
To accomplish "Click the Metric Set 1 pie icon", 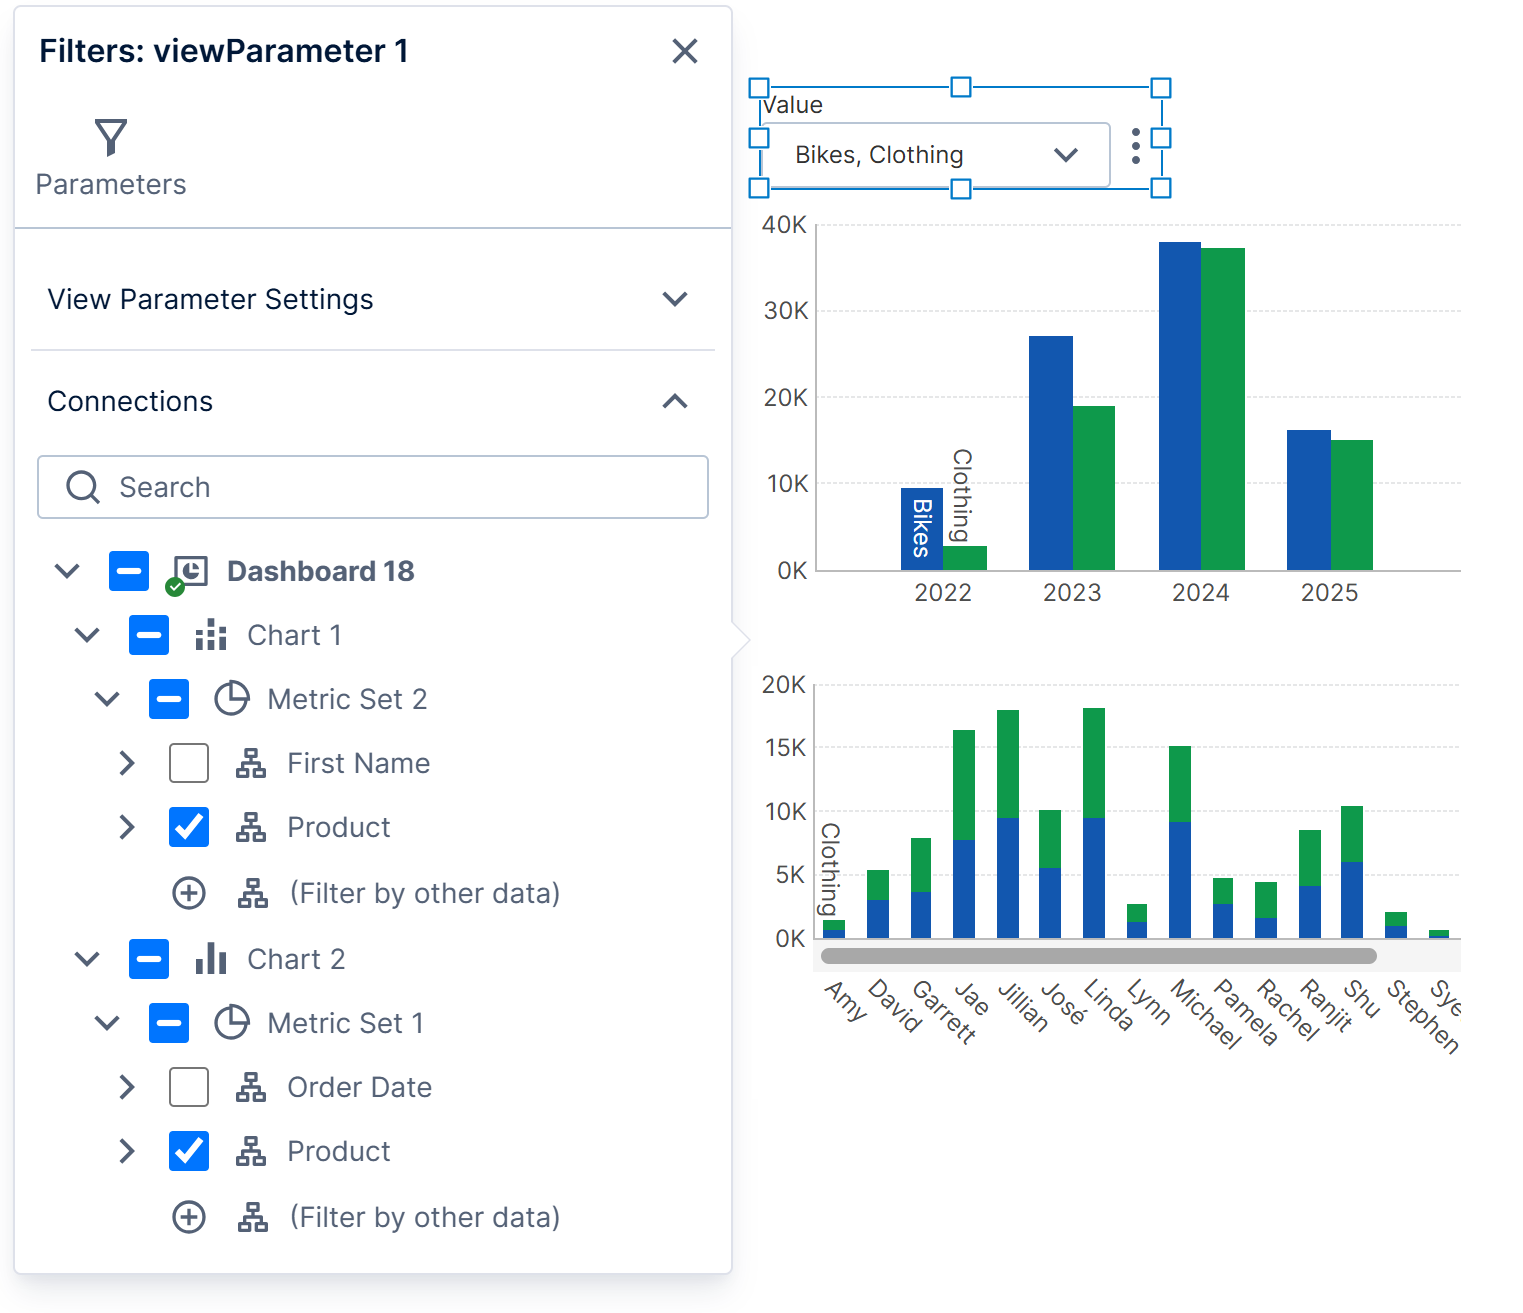I will (x=232, y=1023).
